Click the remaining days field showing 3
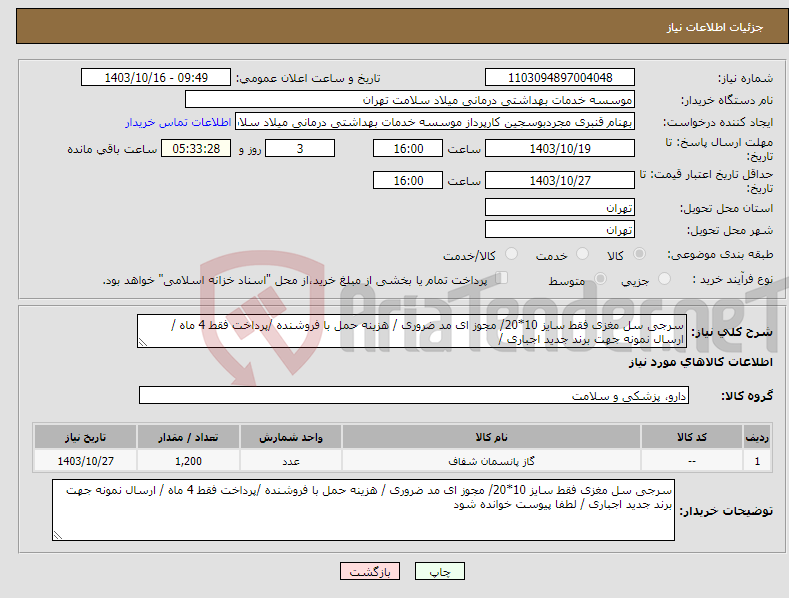This screenshot has height=598, width=789. click(300, 148)
